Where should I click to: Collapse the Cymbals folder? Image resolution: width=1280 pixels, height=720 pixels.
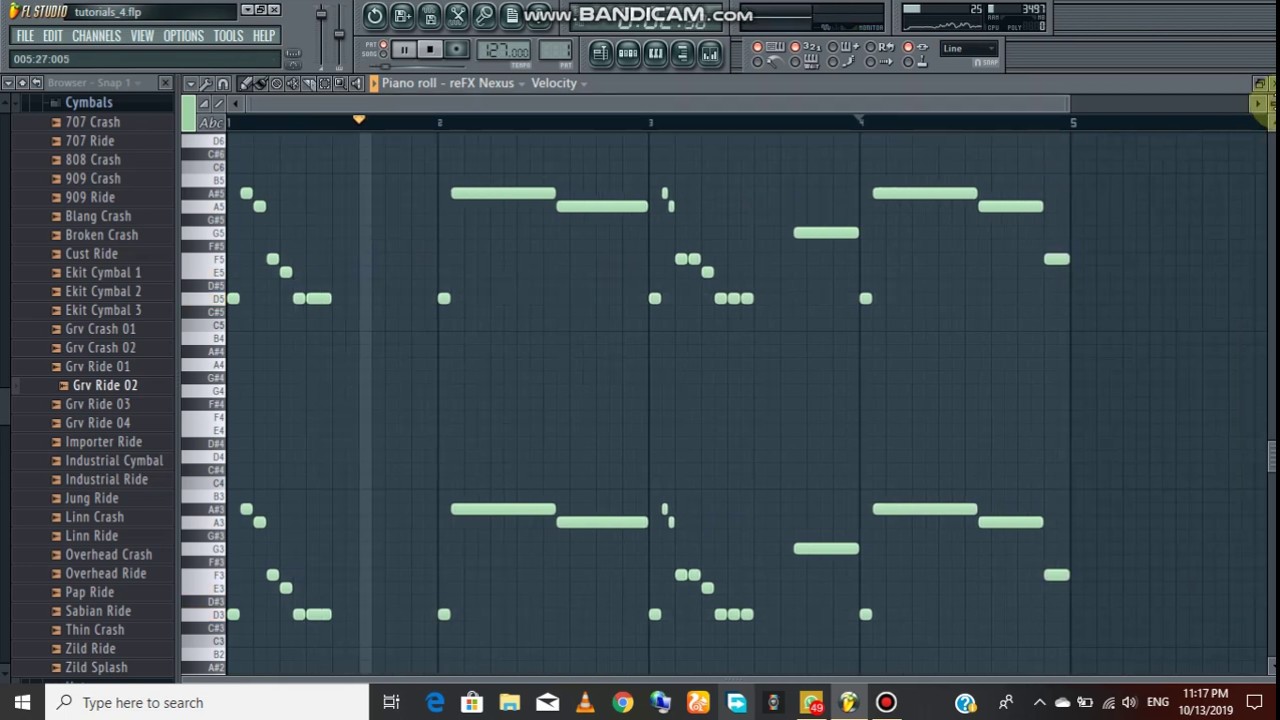(x=89, y=103)
